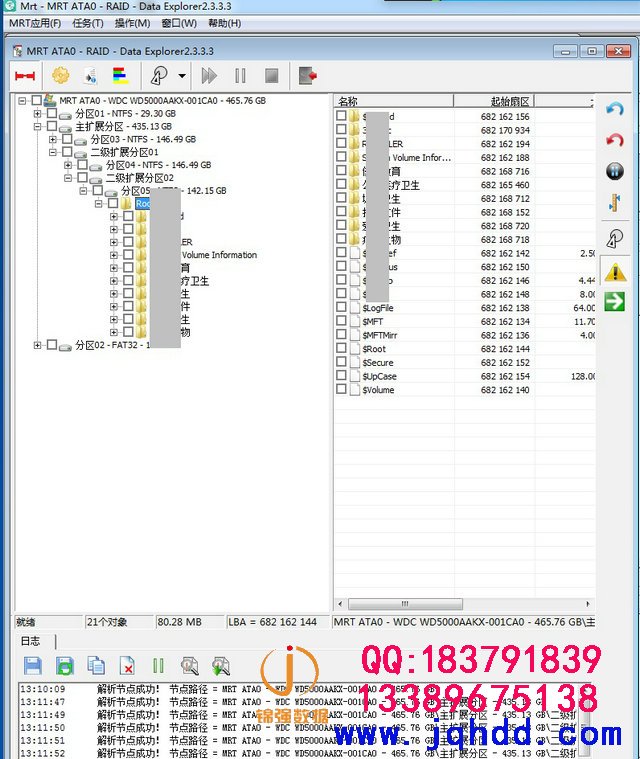Check the 分区01 NTFS 29.30 GB checkbox
The width and height of the screenshot is (640, 759).
(52, 113)
